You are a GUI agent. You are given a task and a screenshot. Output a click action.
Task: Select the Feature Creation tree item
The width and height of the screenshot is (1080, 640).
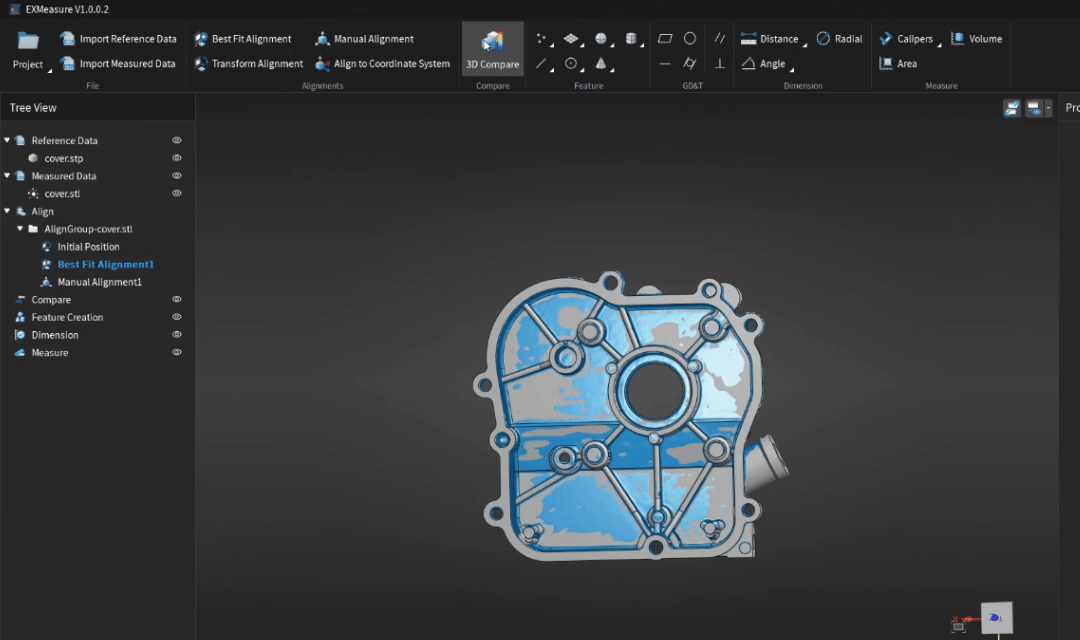(67, 317)
